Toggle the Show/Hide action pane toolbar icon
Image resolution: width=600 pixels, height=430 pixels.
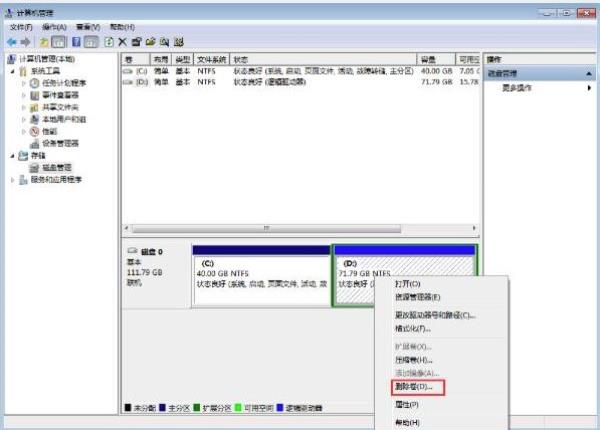(x=91, y=42)
